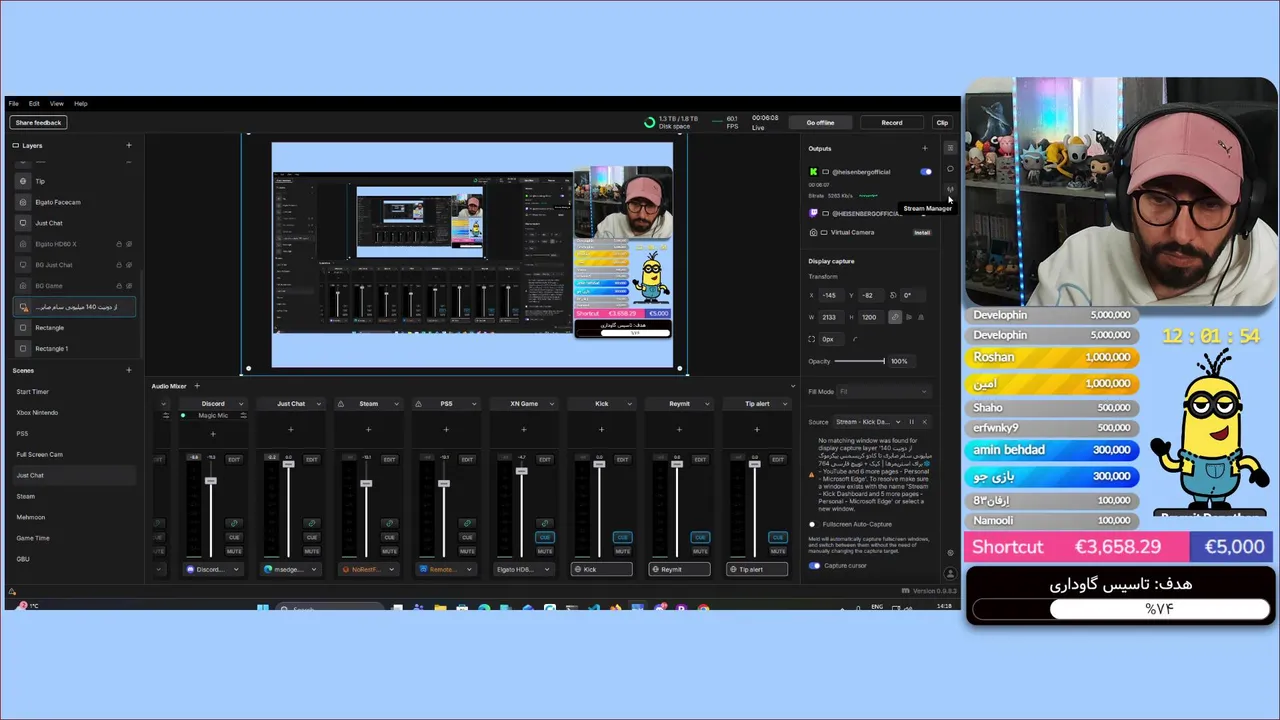Start recording with the Record button
The width and height of the screenshot is (1280, 720).
coord(891,123)
